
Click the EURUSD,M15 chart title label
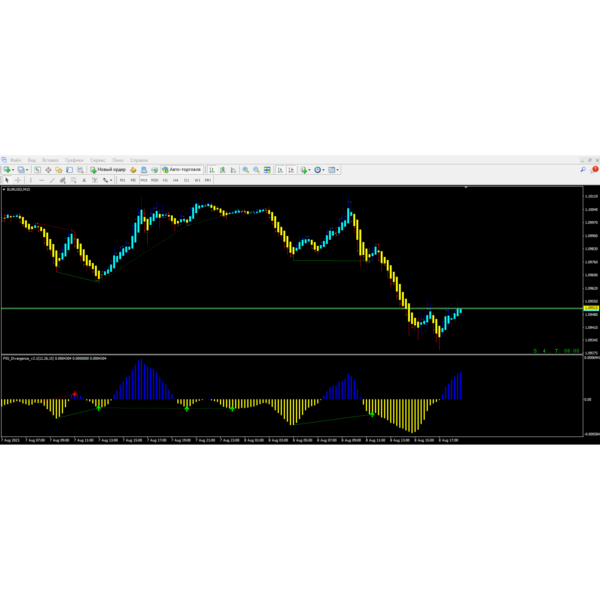(x=18, y=189)
